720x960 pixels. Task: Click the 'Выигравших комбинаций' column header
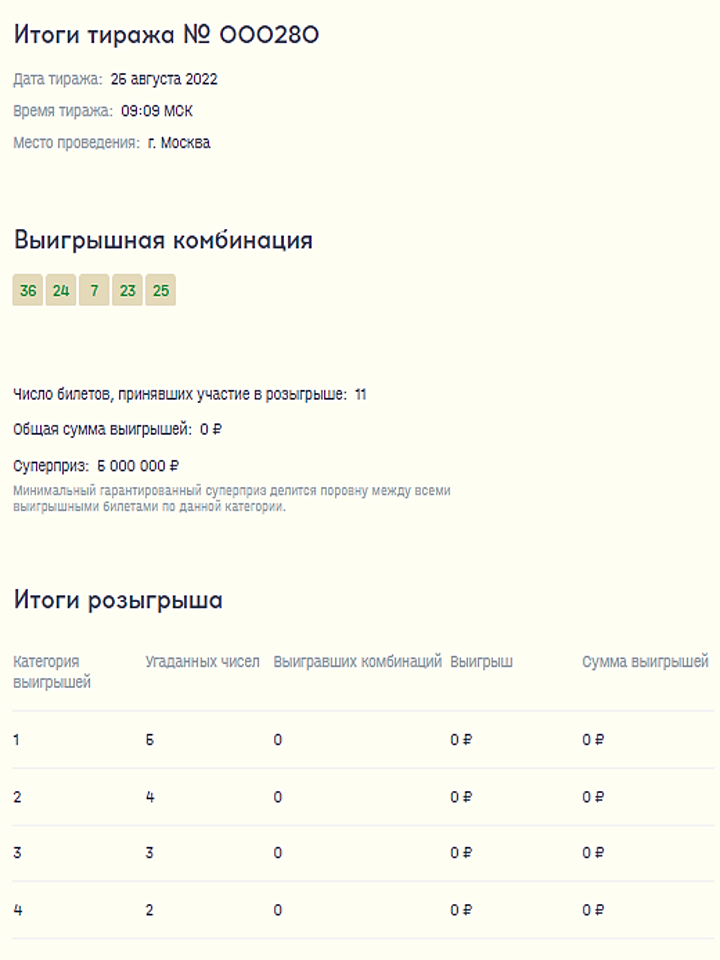point(357,662)
